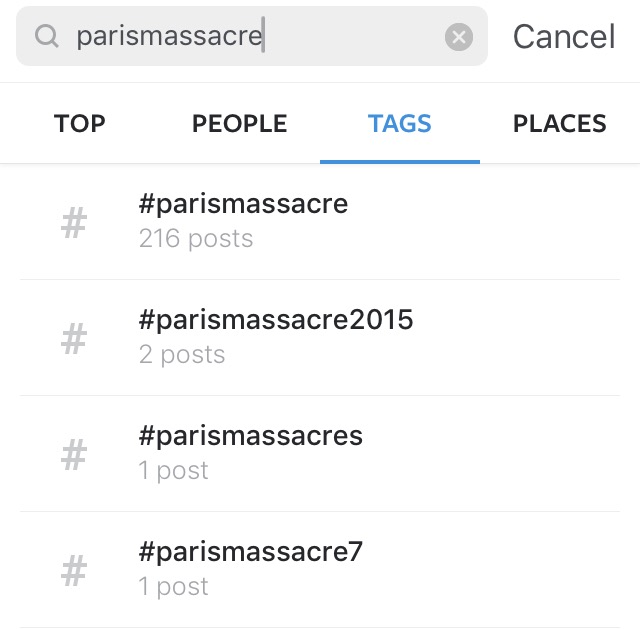Tap the 1 post count under #parismassacre7
This screenshot has height=629, width=640.
[x=174, y=587]
